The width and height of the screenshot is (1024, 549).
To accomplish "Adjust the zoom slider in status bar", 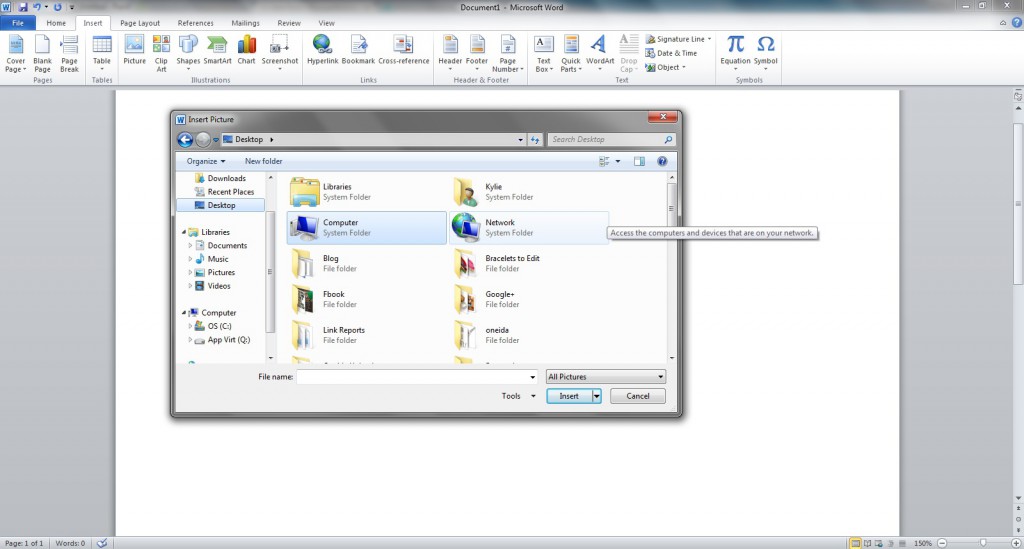I will click(983, 543).
